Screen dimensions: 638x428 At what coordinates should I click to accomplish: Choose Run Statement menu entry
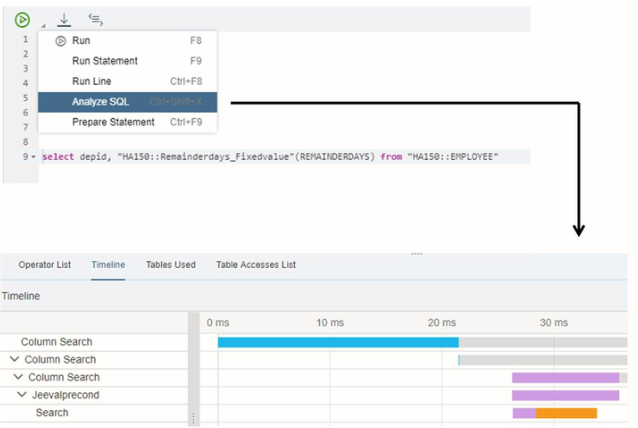(104, 61)
